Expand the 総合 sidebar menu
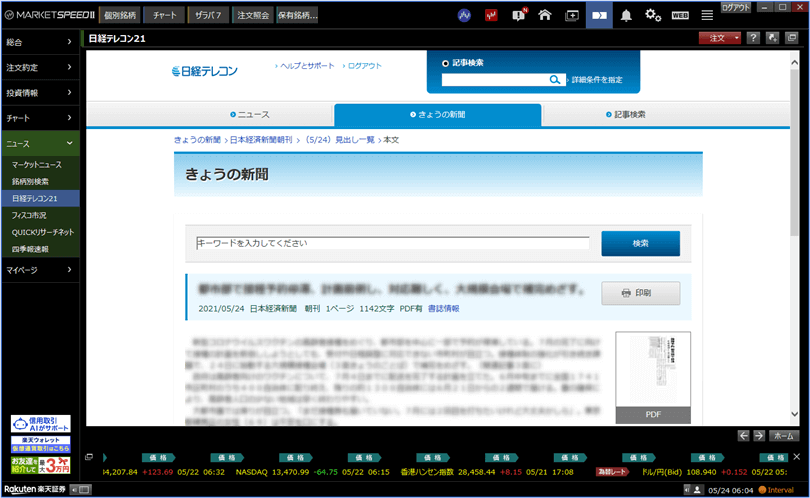This screenshot has width=810, height=498. tap(40, 42)
